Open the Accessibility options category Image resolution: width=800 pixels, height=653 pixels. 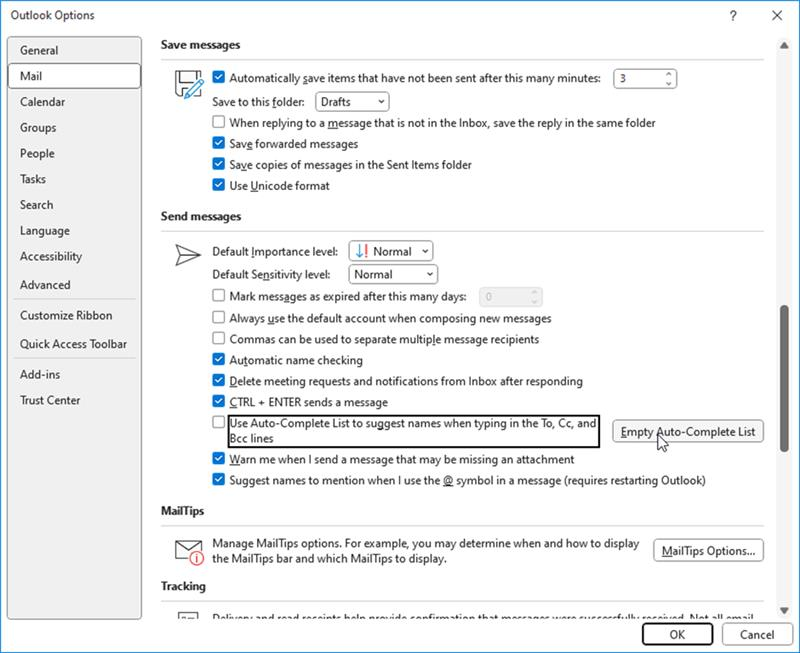point(74,256)
